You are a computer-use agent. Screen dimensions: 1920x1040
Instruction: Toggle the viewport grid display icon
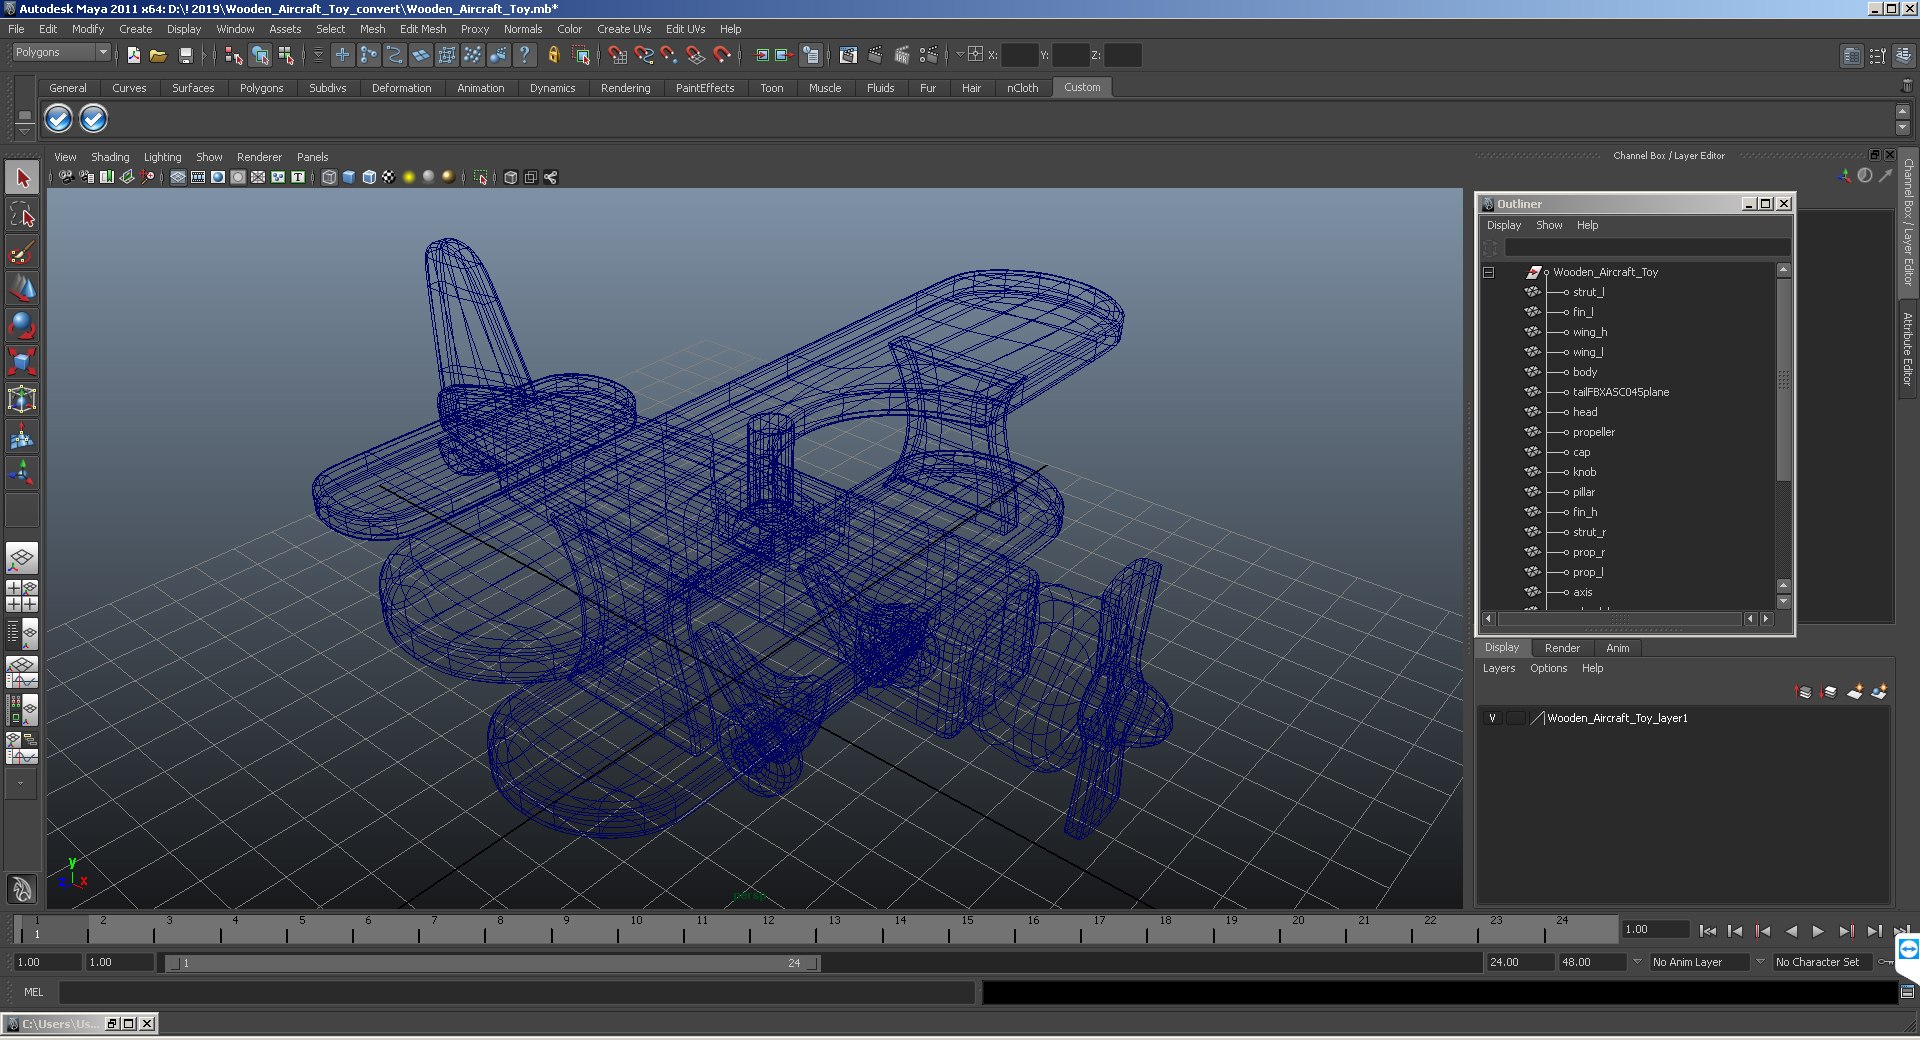pyautogui.click(x=178, y=177)
